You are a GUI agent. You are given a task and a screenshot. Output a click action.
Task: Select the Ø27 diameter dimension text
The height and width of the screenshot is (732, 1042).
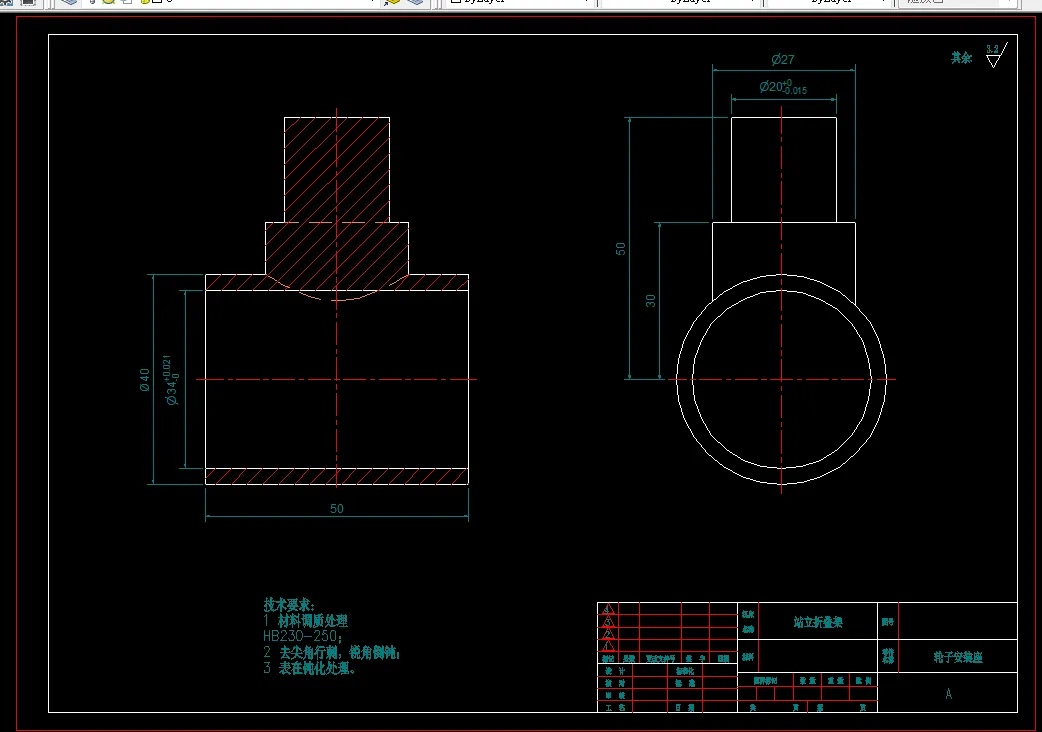[x=783, y=60]
